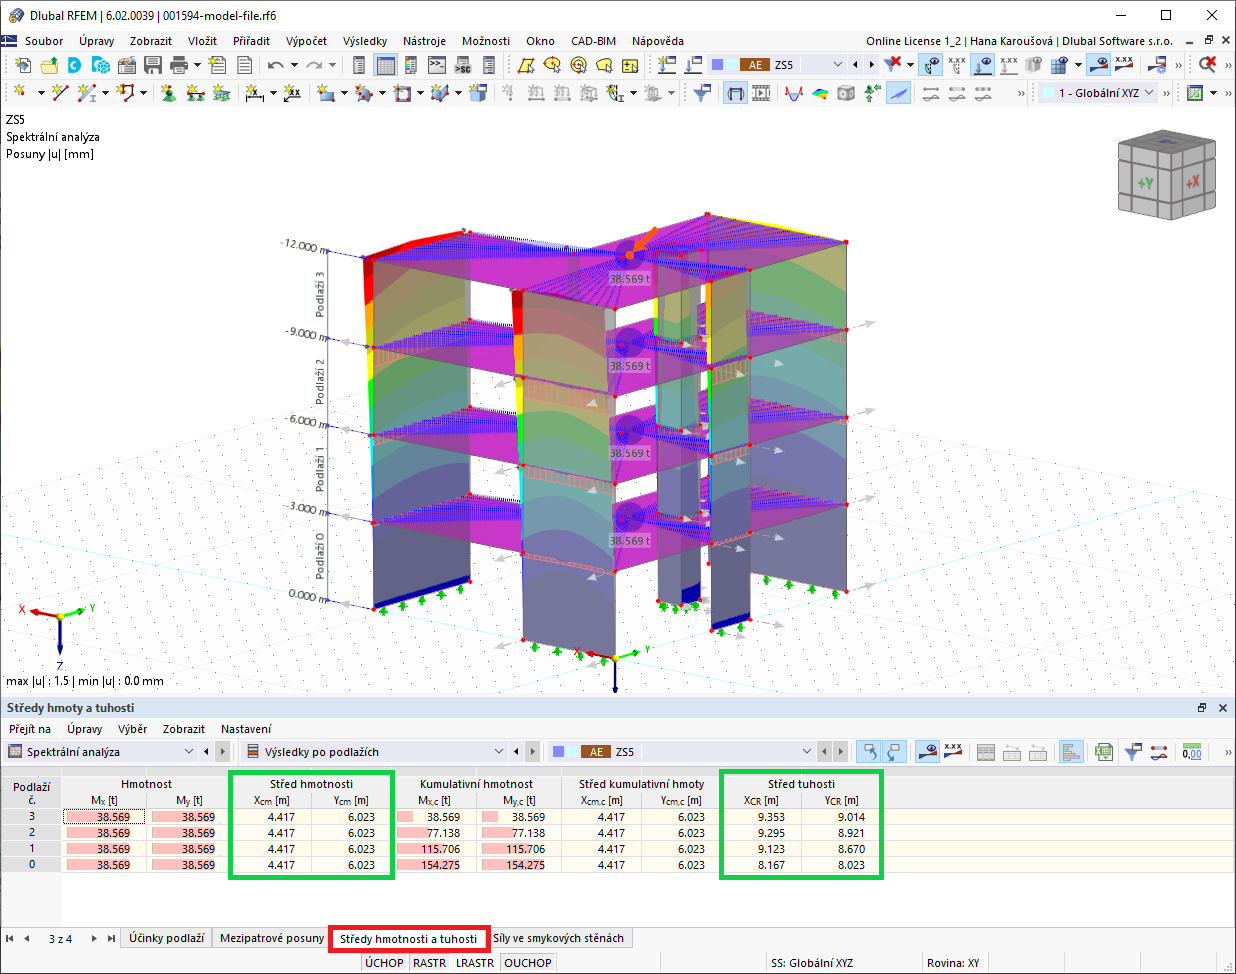
Task: Click the dimension tool icon
Action: (x=254, y=93)
